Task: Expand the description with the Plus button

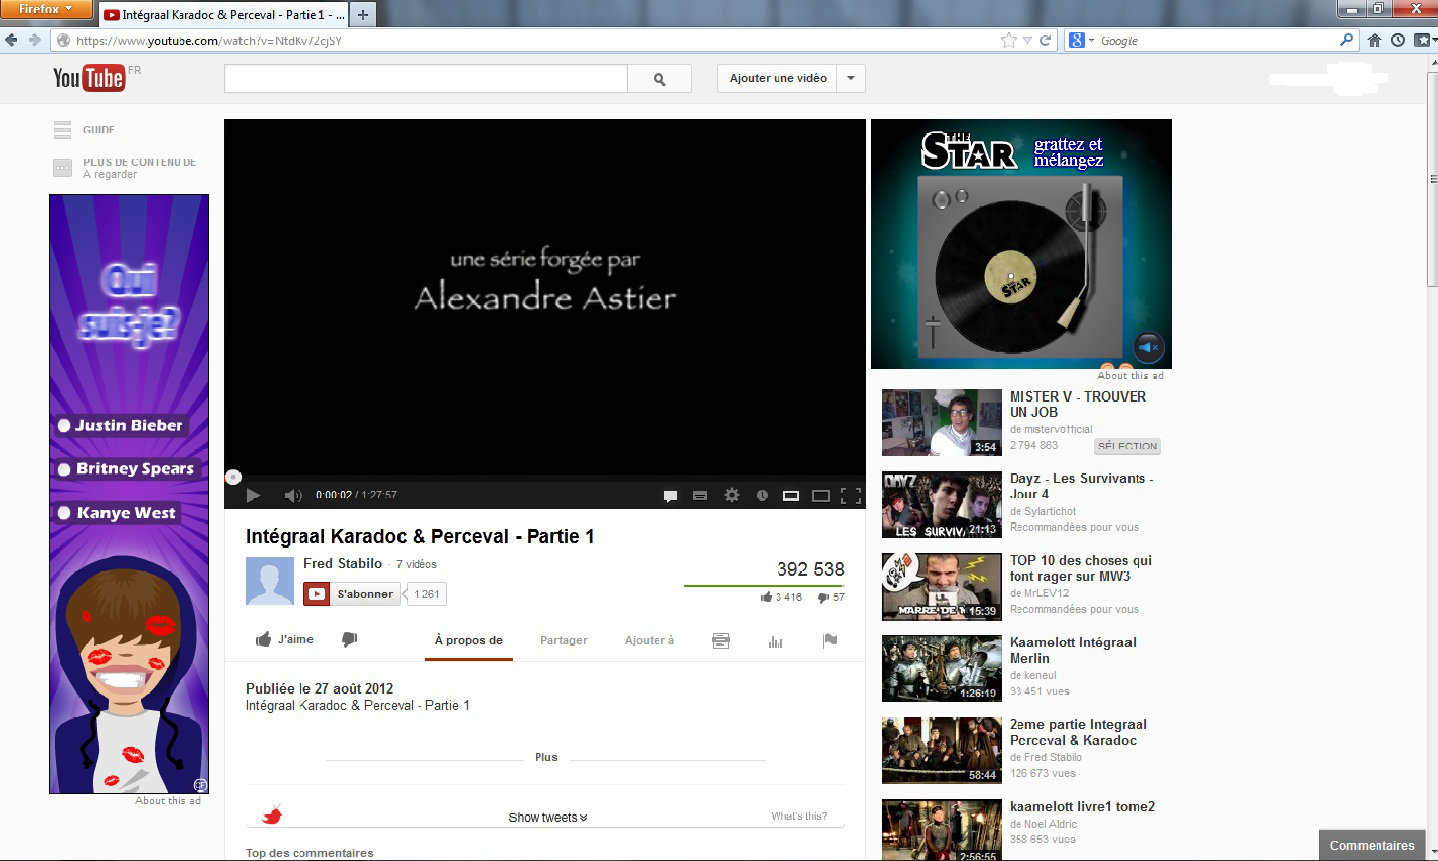Action: 546,757
